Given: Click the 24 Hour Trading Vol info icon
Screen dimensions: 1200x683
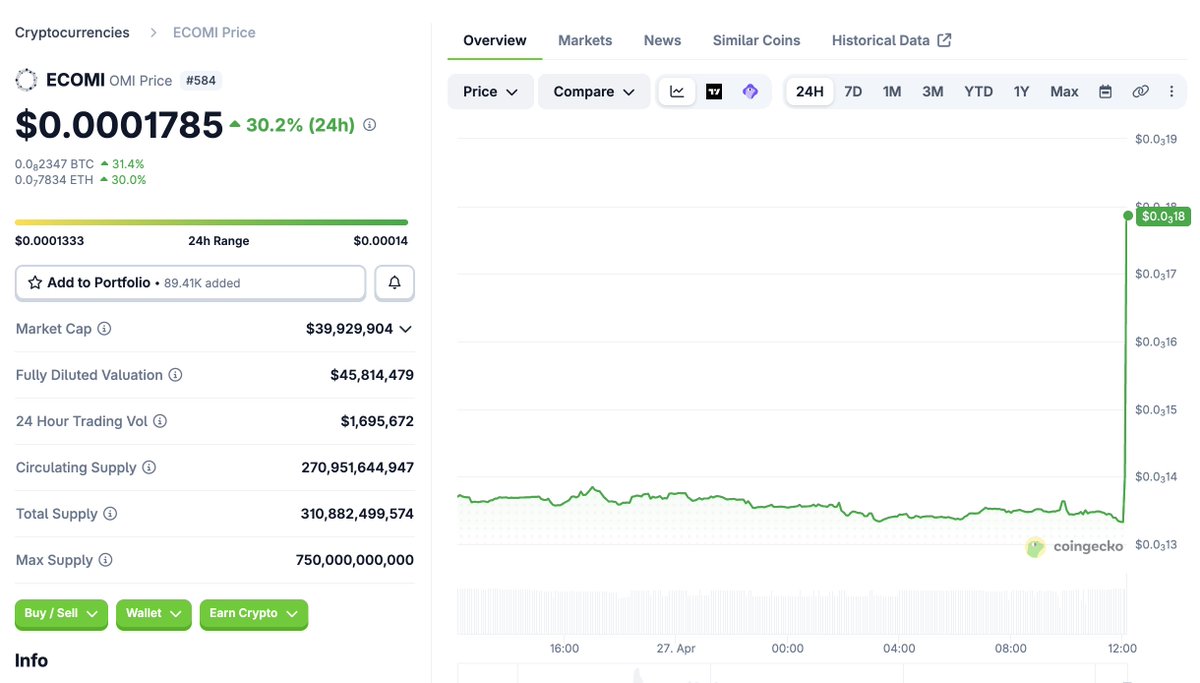Looking at the screenshot, I should (160, 421).
